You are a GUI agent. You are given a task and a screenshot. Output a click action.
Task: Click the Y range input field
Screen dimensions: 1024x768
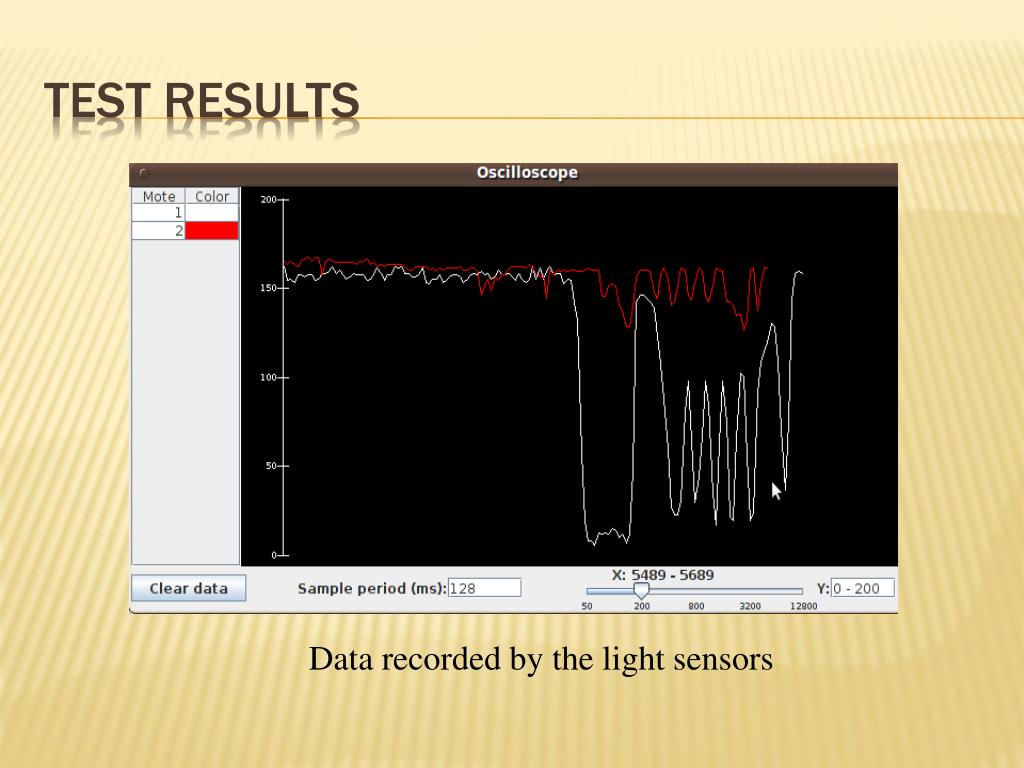pyautogui.click(x=862, y=588)
